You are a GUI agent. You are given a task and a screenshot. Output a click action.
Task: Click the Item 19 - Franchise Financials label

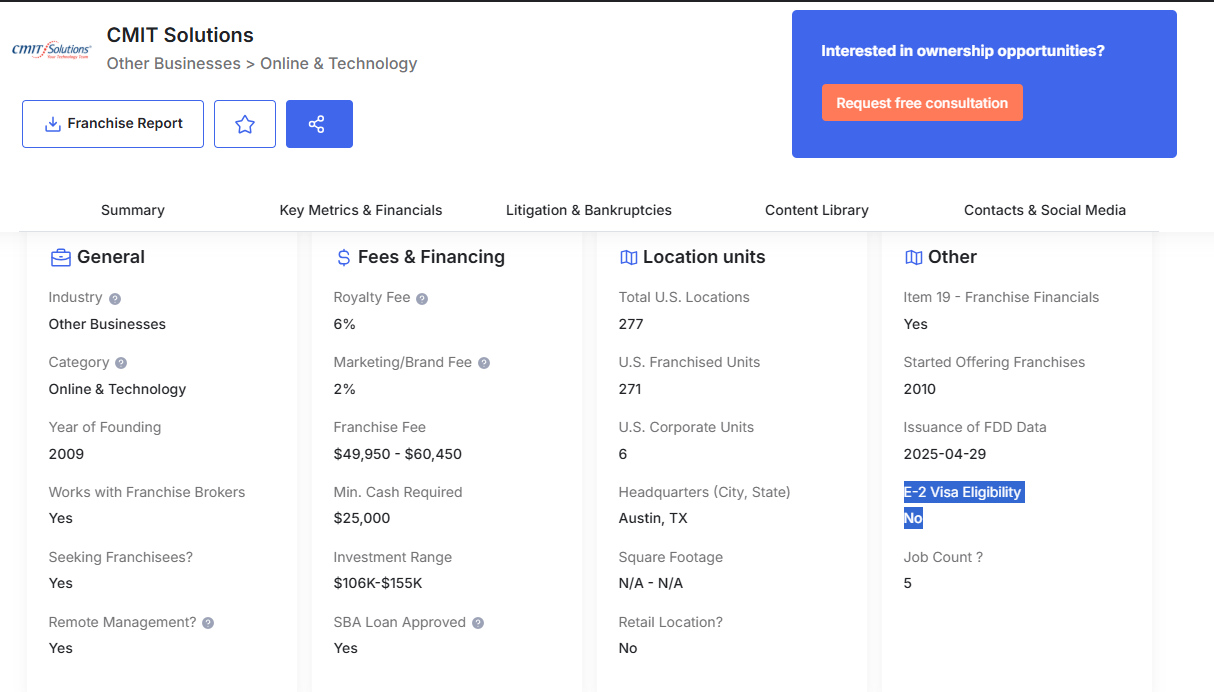coord(1001,297)
